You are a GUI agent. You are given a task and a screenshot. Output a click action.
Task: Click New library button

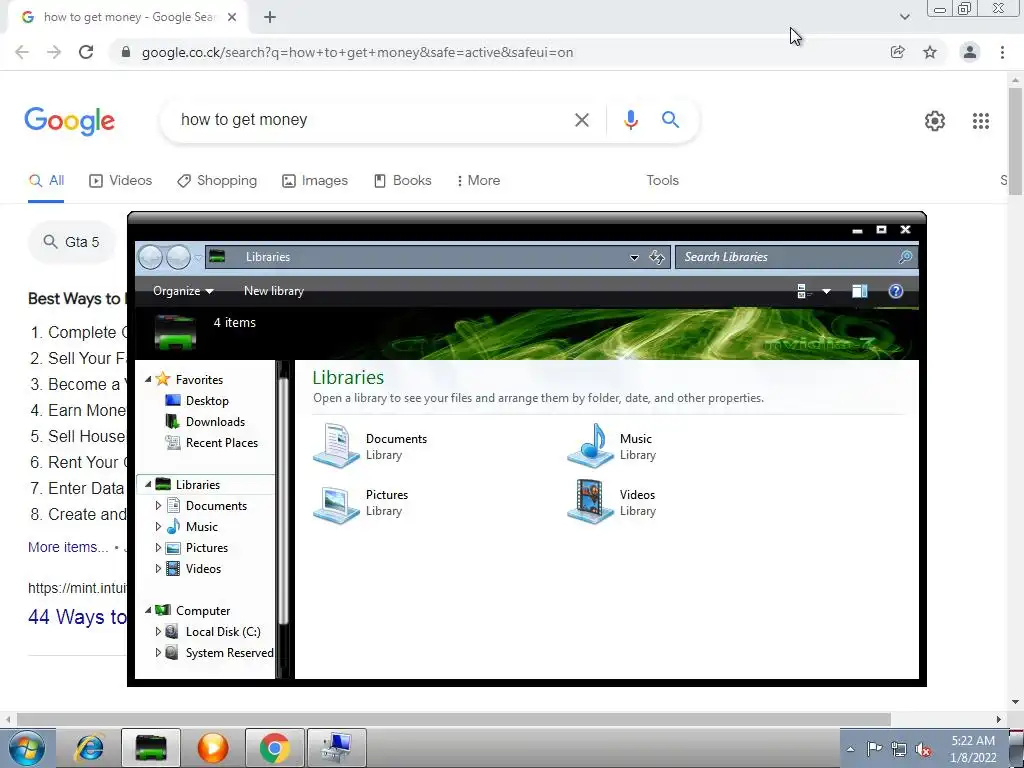(274, 291)
